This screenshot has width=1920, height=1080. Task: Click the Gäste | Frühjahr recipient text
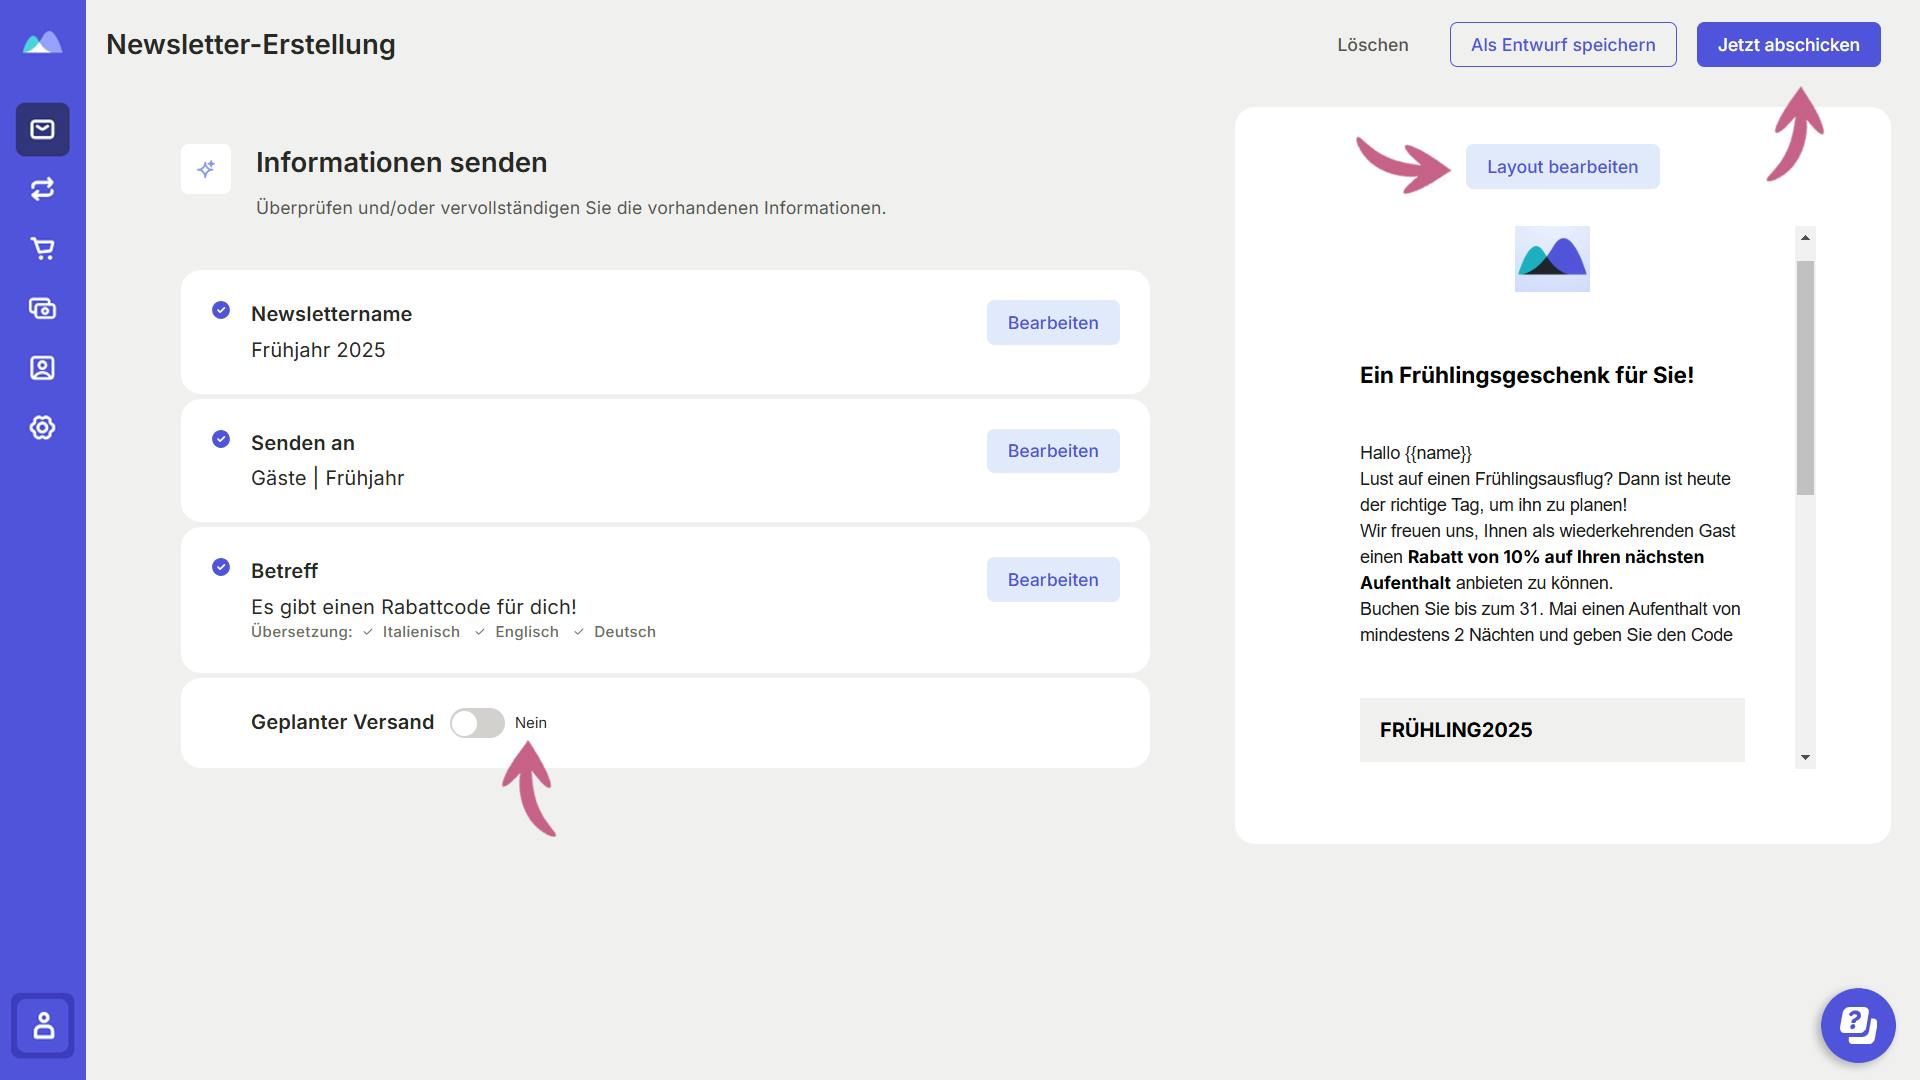[x=328, y=478]
